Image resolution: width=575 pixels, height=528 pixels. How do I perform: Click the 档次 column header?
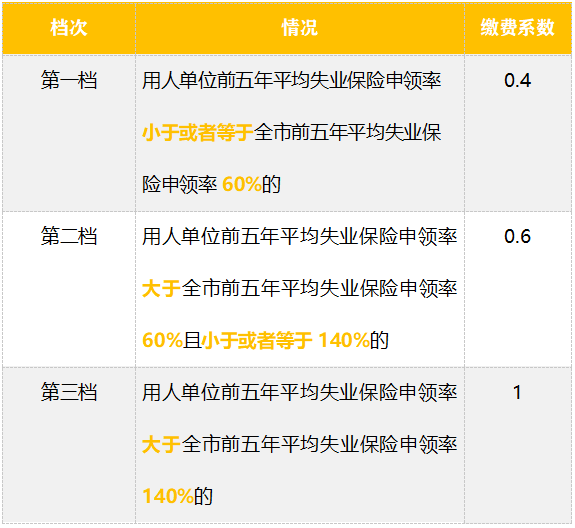click(x=69, y=28)
